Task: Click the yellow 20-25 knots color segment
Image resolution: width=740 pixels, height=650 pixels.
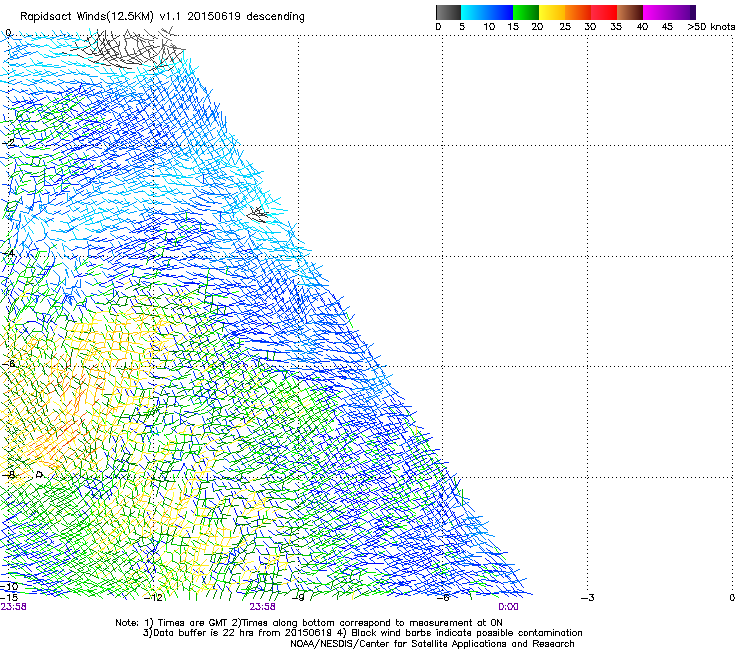Action: pos(552,12)
